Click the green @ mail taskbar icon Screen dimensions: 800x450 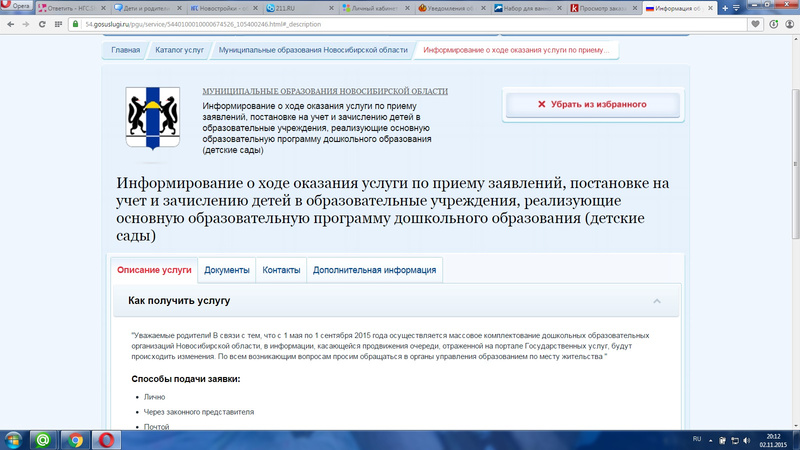42,439
